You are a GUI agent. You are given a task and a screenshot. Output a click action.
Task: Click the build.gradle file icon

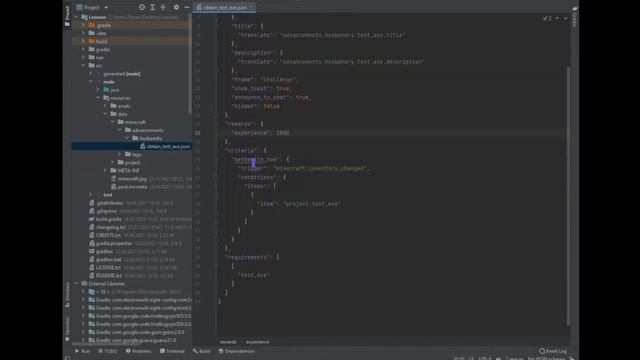92,219
